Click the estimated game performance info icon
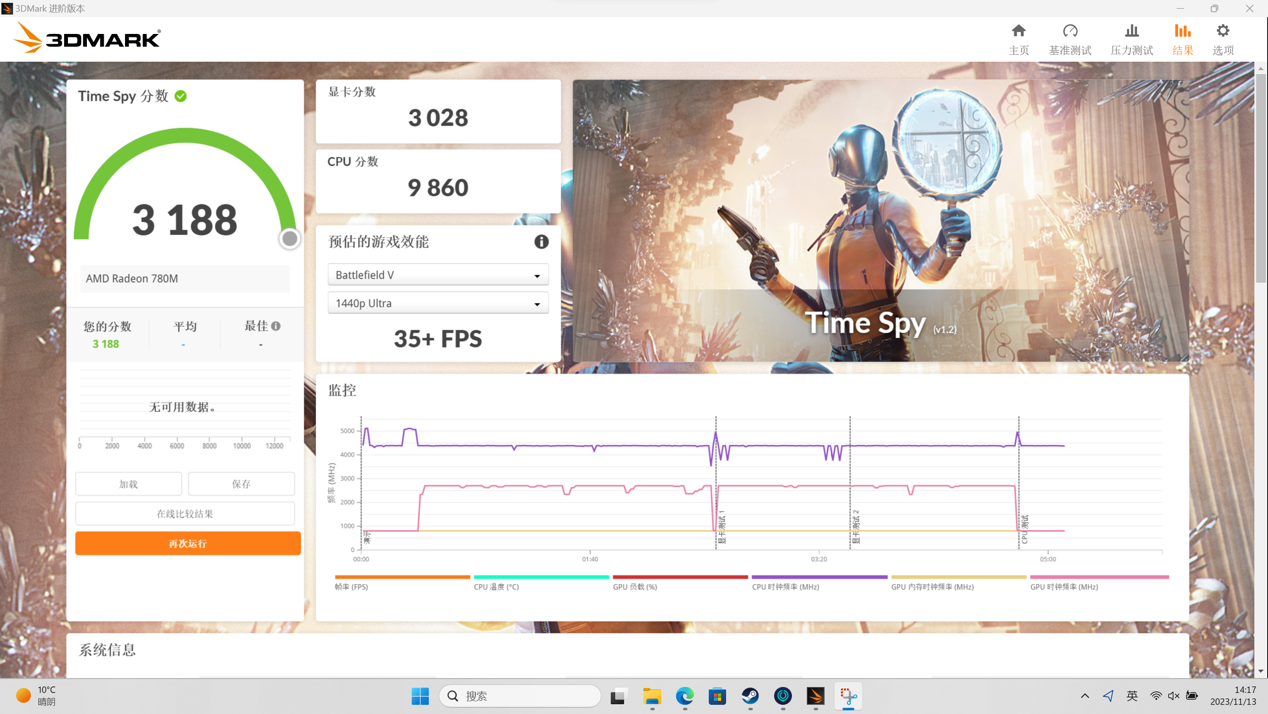Screen dimensions: 1268x714 tap(541, 242)
